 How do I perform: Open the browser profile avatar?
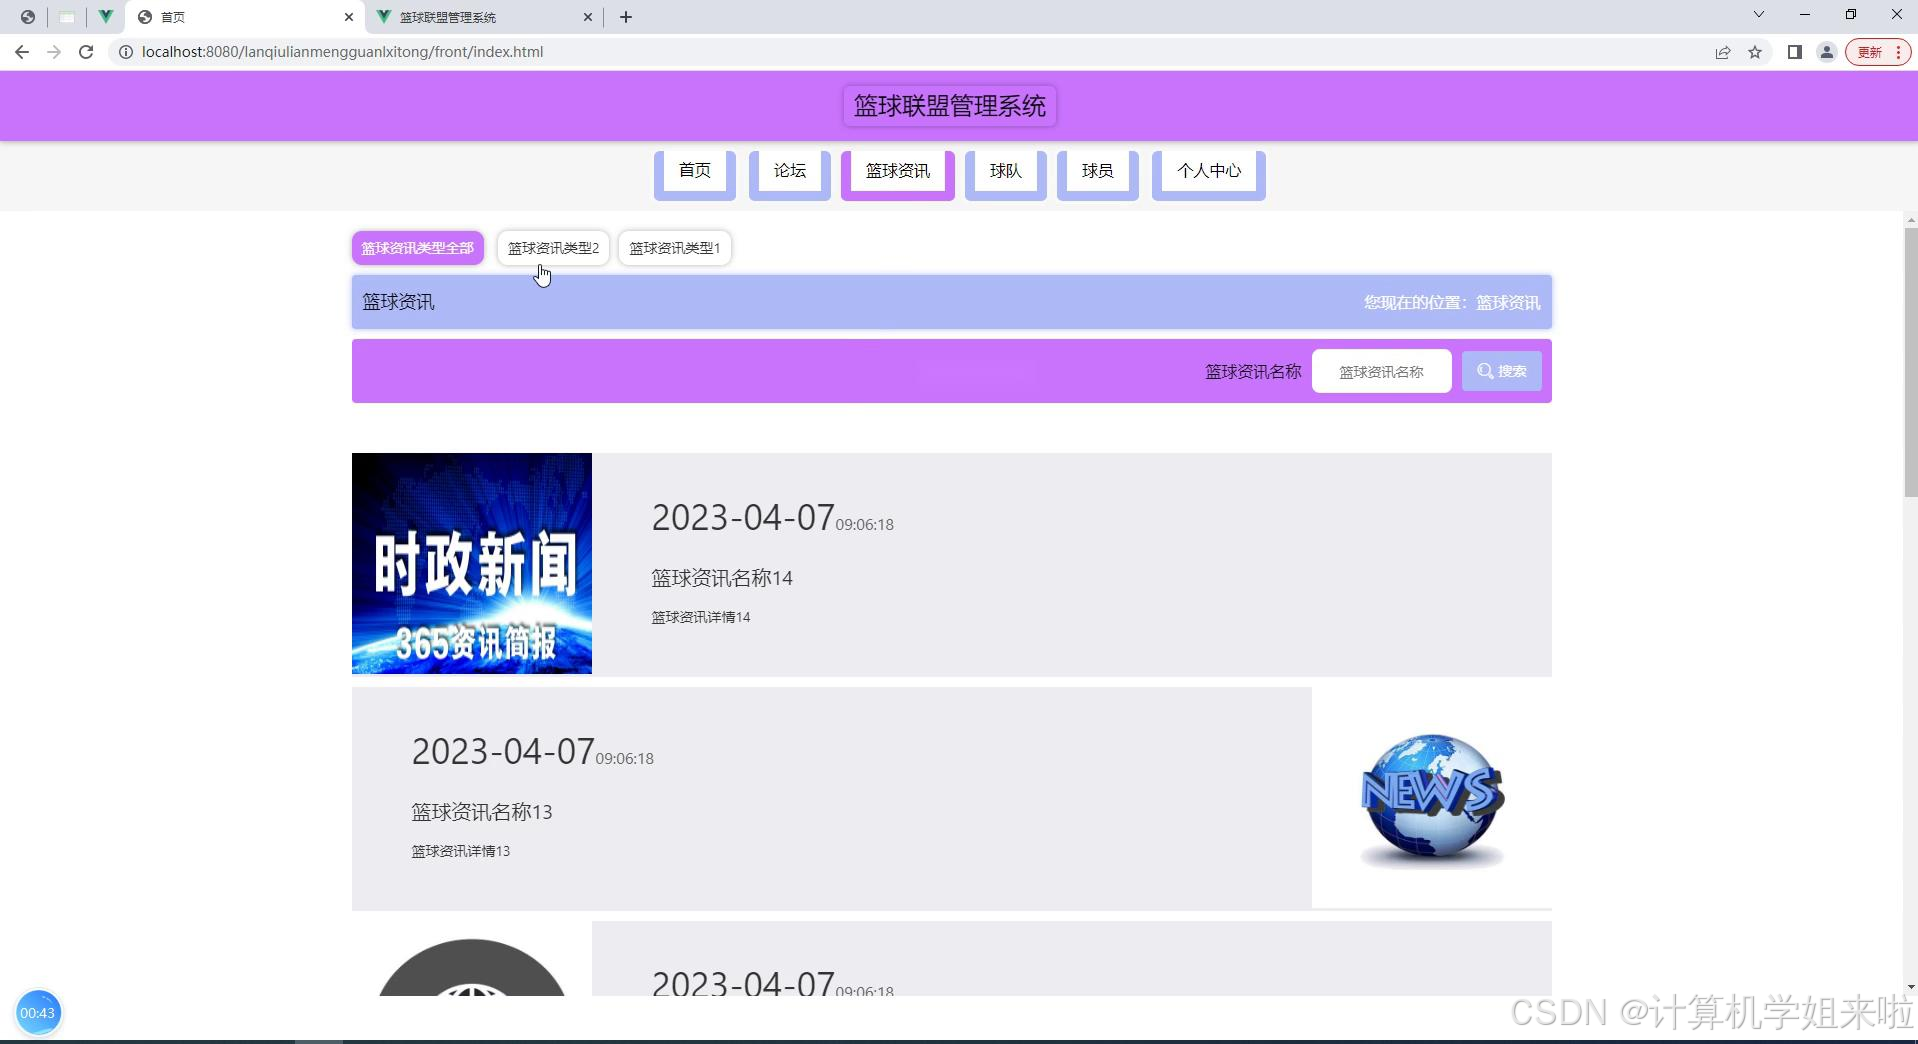pyautogui.click(x=1827, y=52)
